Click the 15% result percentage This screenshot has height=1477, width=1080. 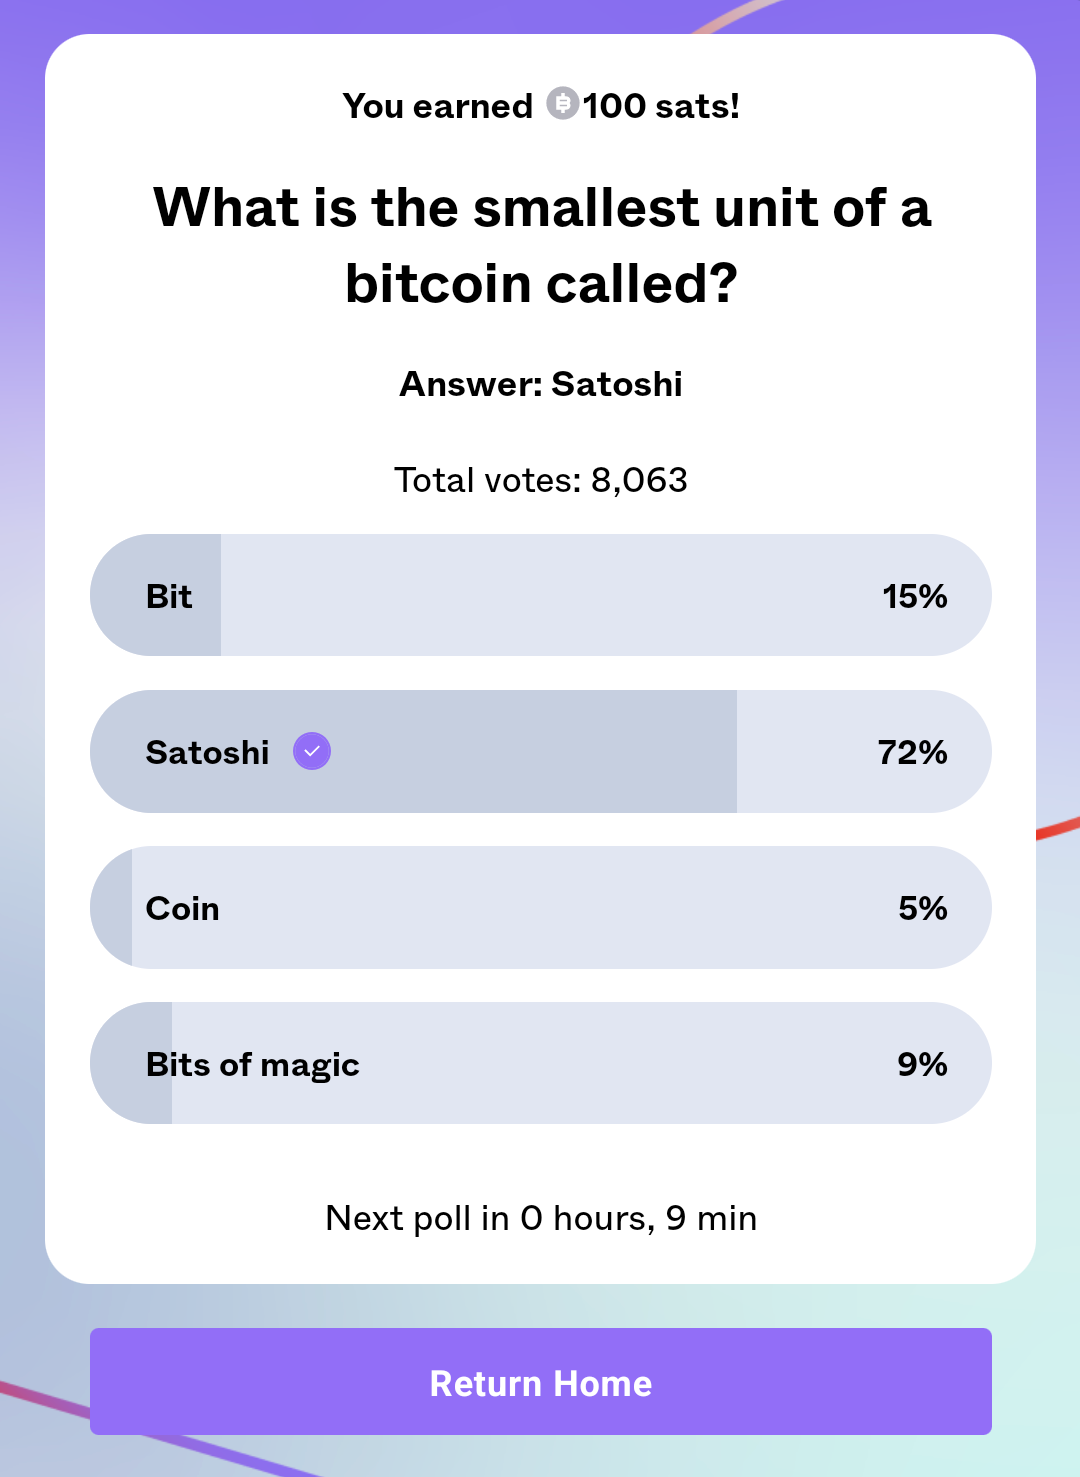point(914,596)
